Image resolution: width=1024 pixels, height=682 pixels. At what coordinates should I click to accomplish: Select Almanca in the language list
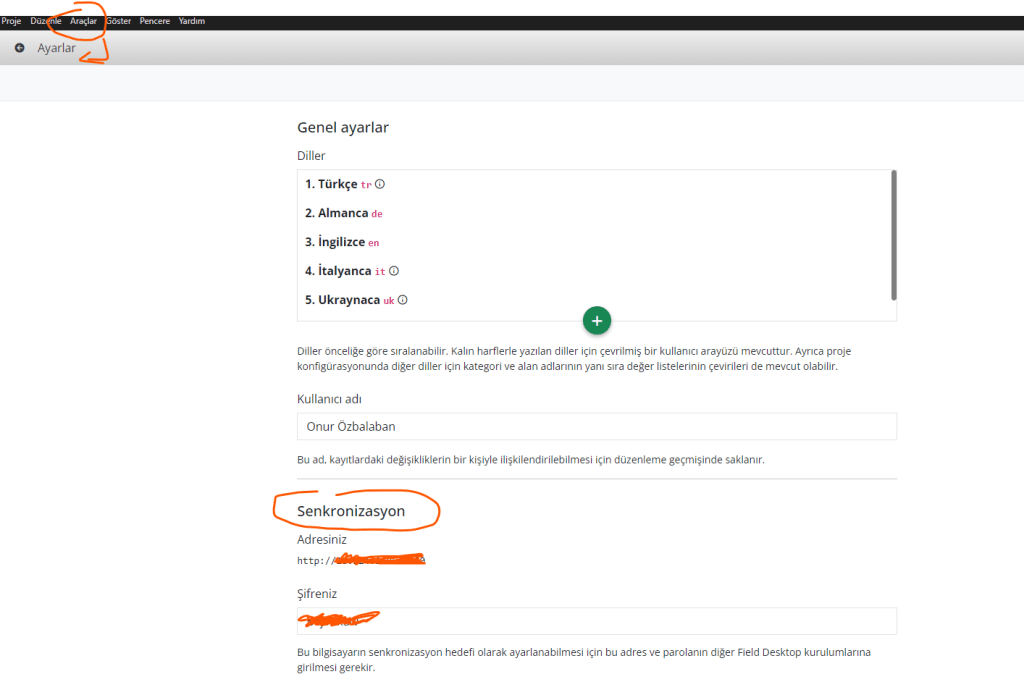336,213
